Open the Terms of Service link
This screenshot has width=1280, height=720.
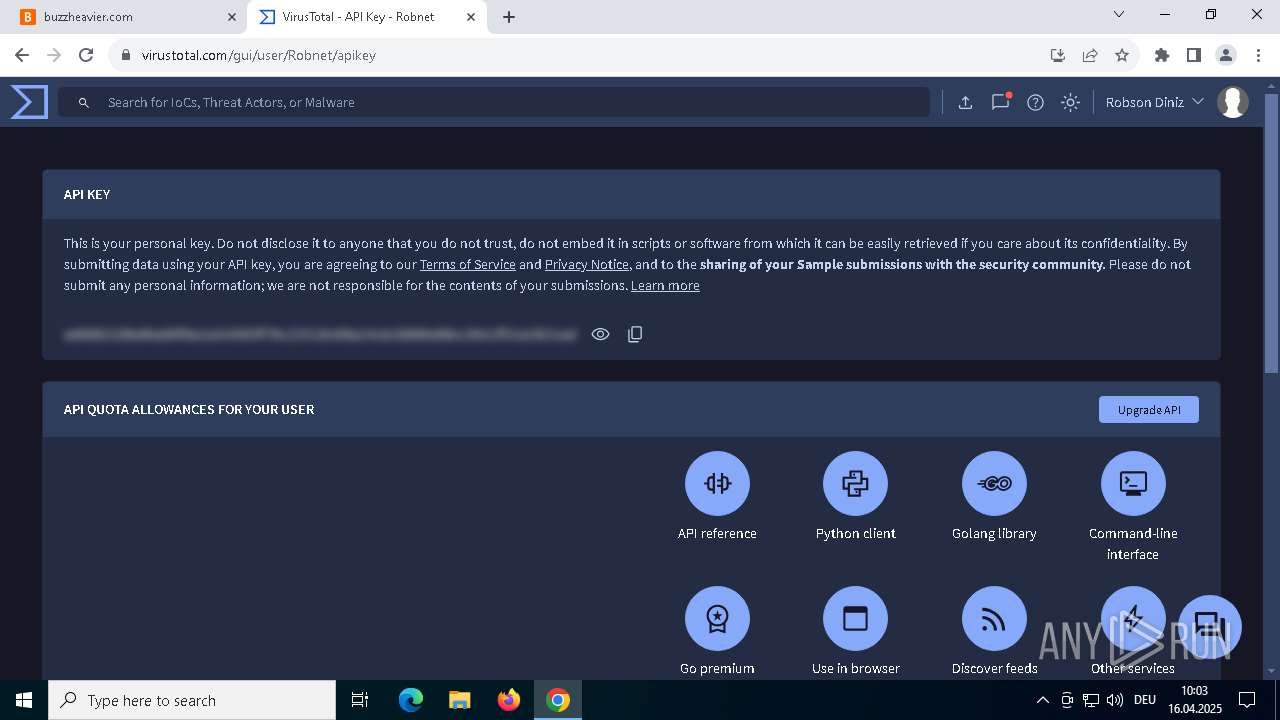tap(467, 264)
